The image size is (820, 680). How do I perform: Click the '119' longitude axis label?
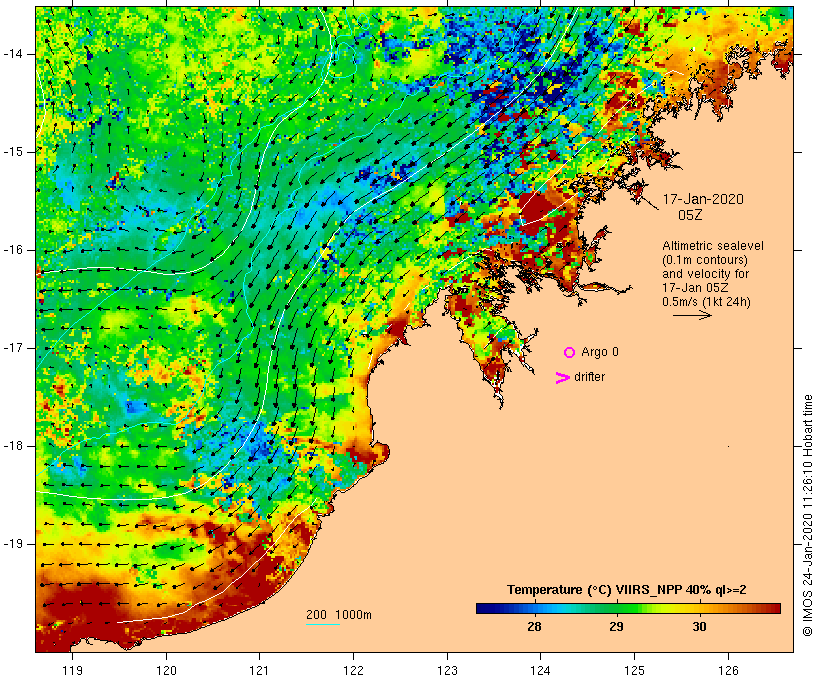pos(73,670)
